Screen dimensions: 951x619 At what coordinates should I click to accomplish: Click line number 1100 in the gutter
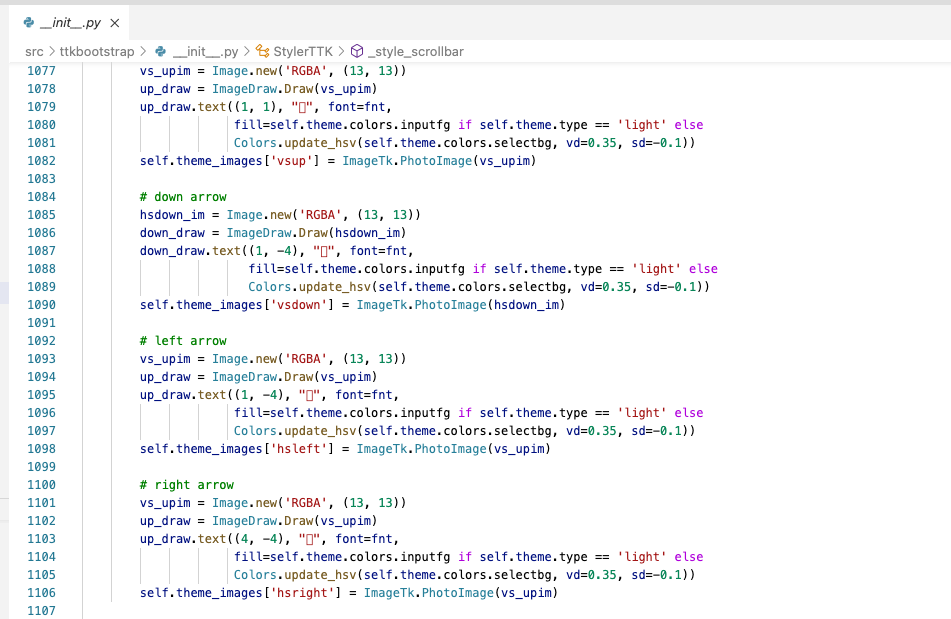point(41,484)
